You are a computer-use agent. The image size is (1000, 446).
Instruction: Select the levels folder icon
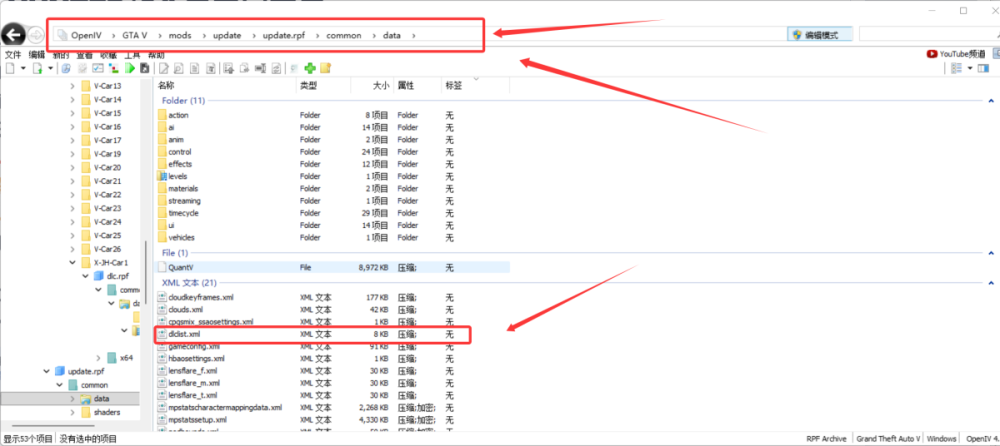[162, 176]
